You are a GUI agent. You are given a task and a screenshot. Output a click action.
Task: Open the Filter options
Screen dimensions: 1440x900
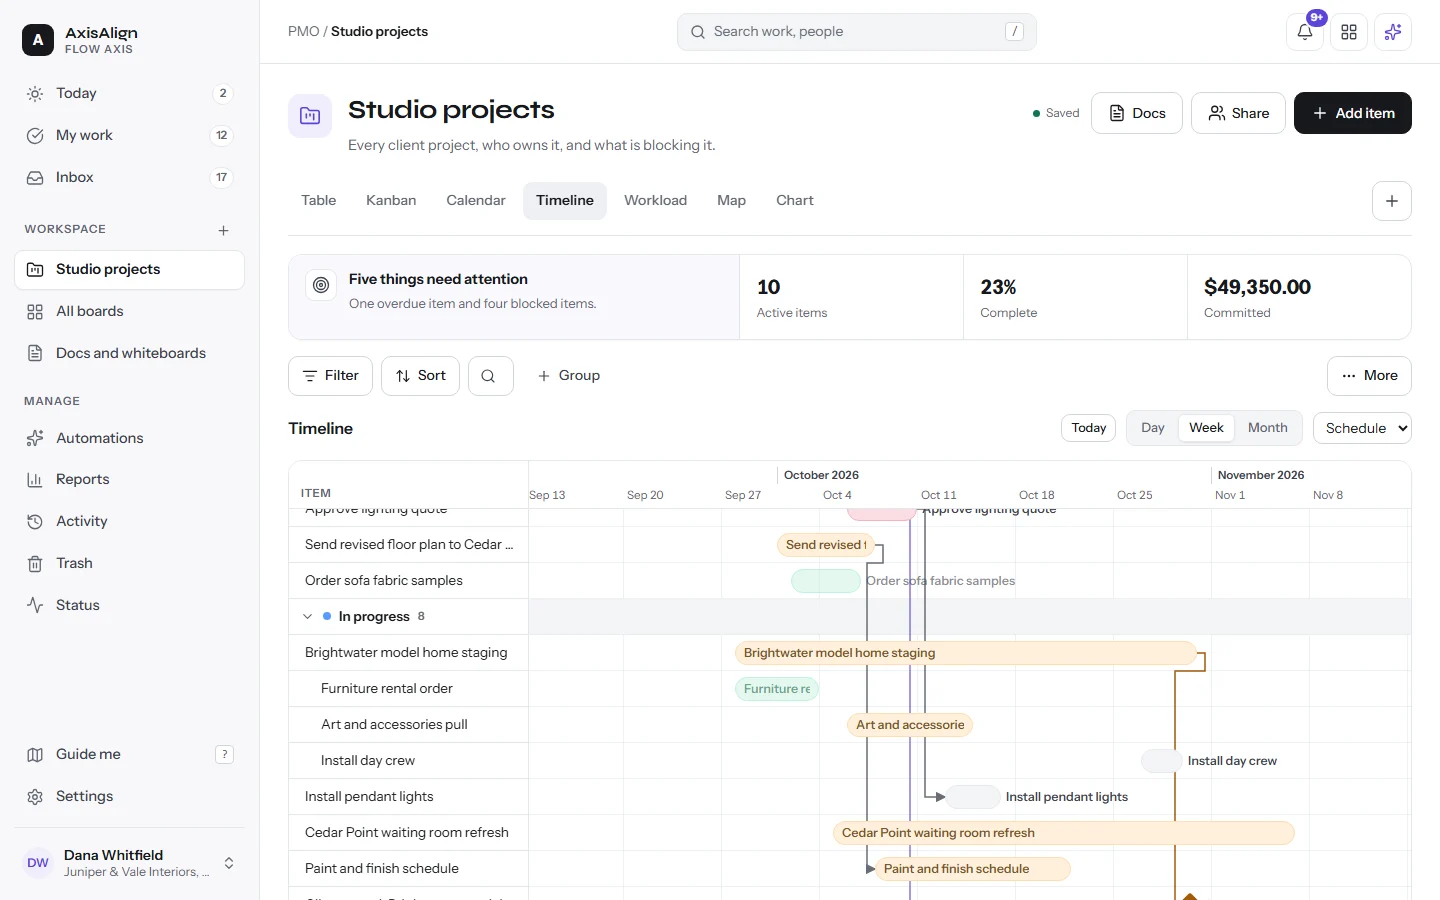point(330,376)
